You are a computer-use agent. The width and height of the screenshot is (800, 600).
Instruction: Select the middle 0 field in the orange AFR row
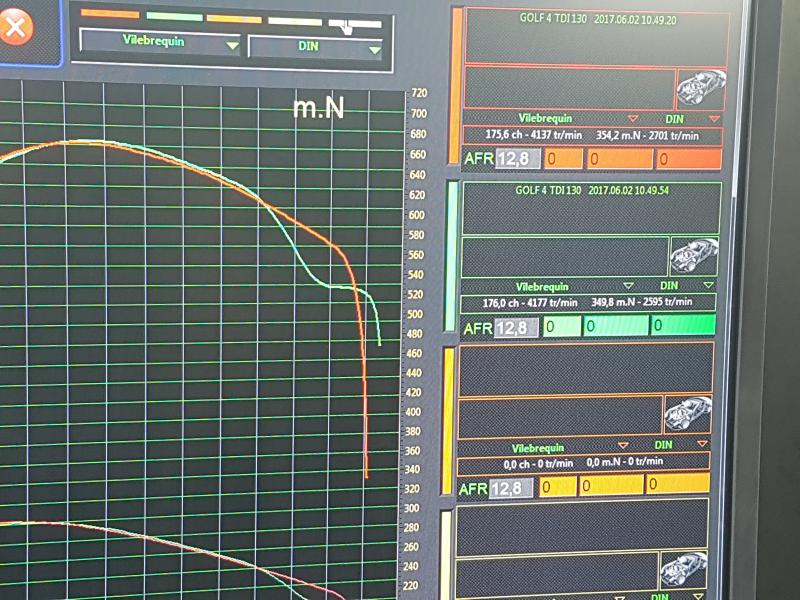point(619,159)
